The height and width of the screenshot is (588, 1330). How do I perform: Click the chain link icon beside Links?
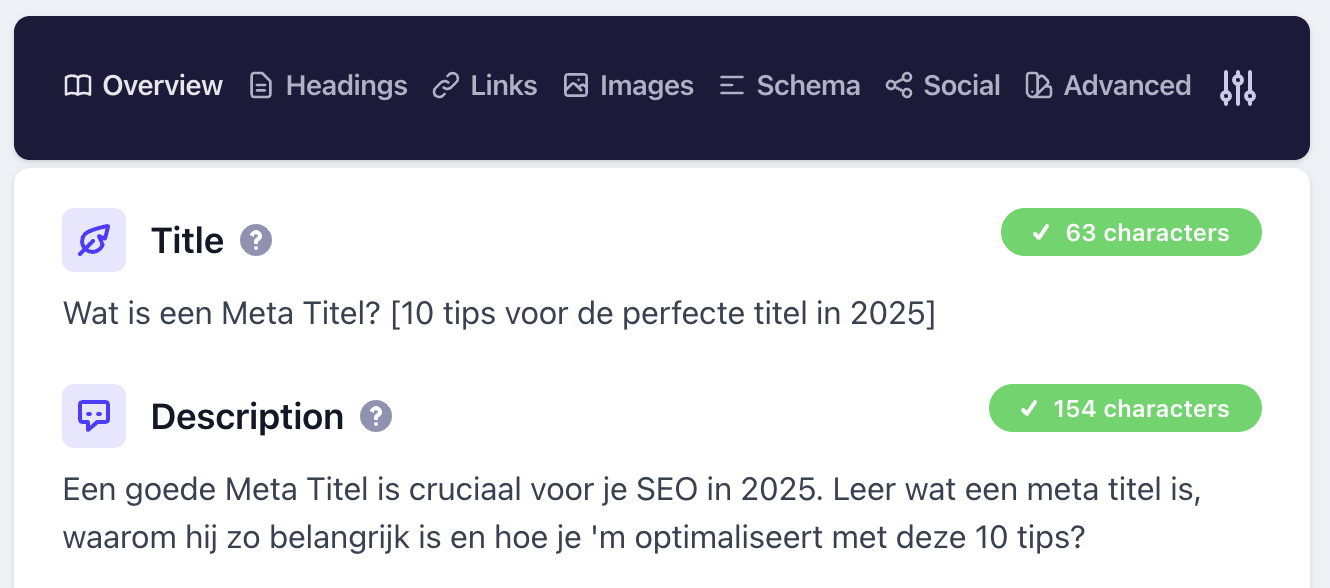(x=447, y=86)
